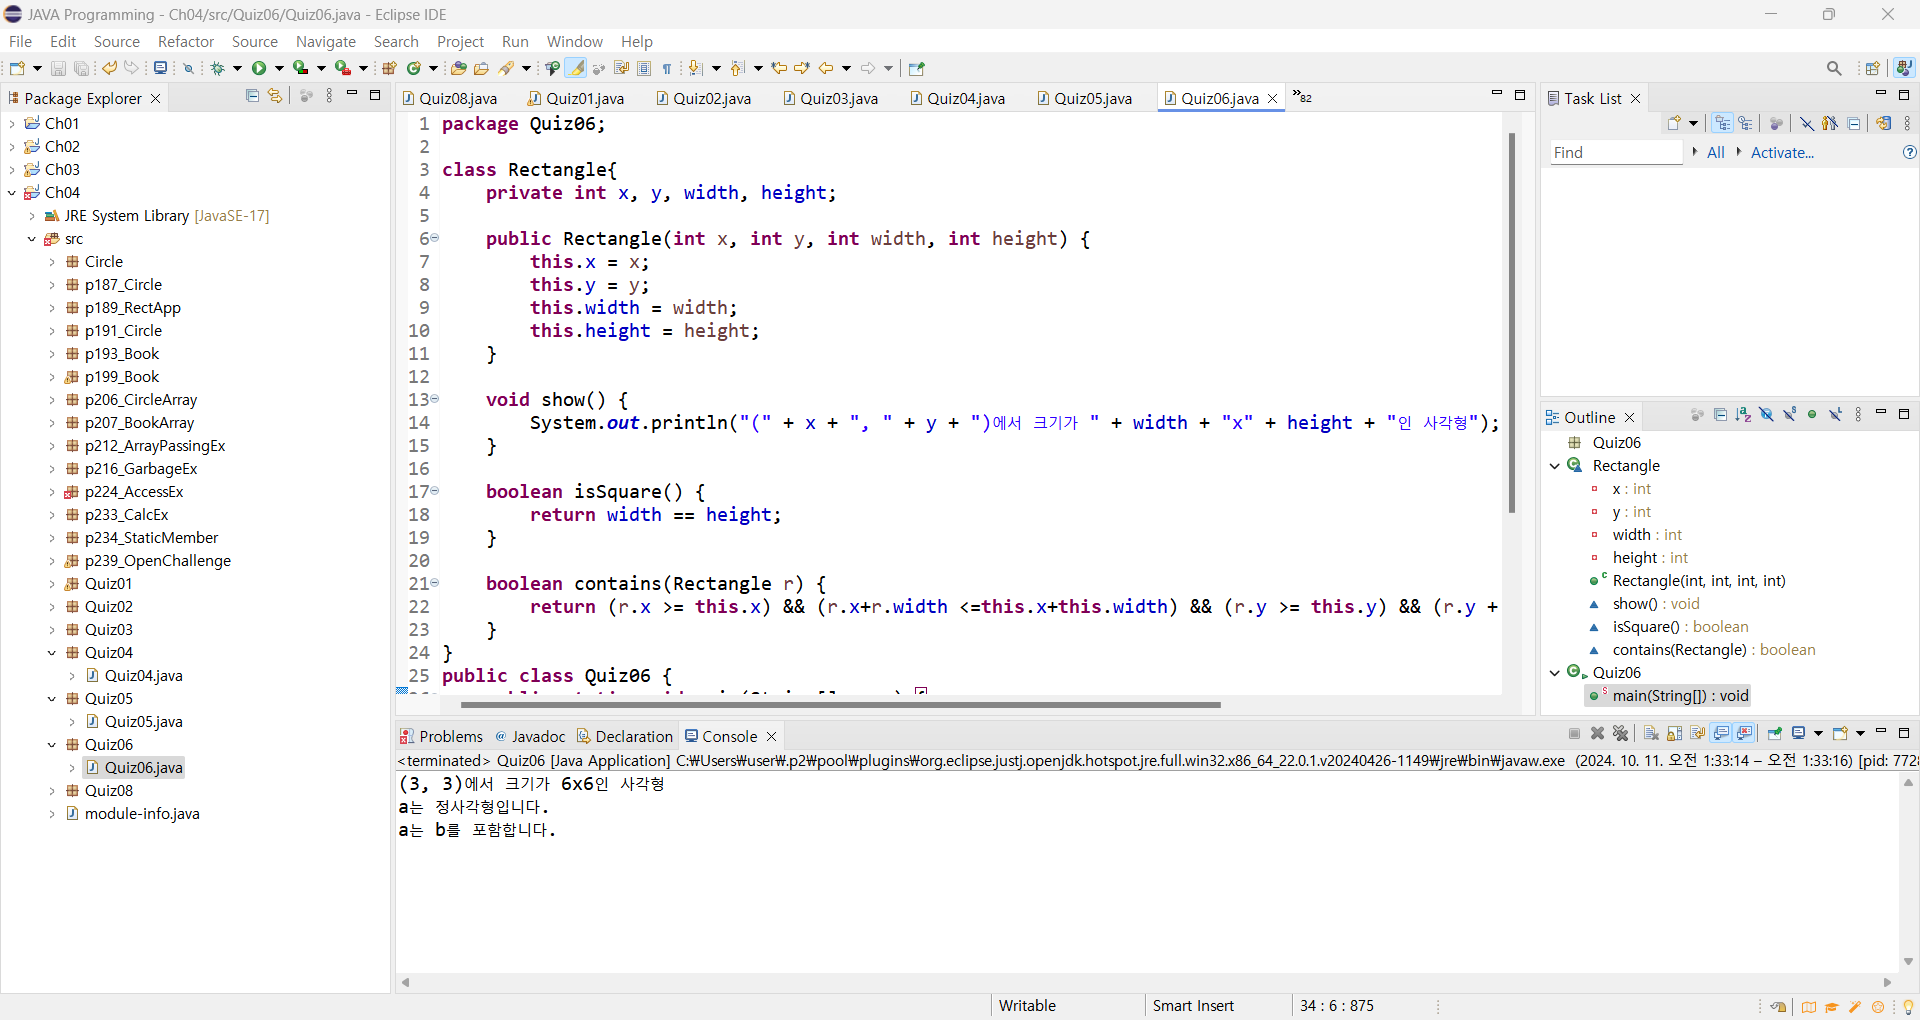Toggle Hide Static Members in Outline
Screen dimensions: 1920x1020
tap(1789, 415)
